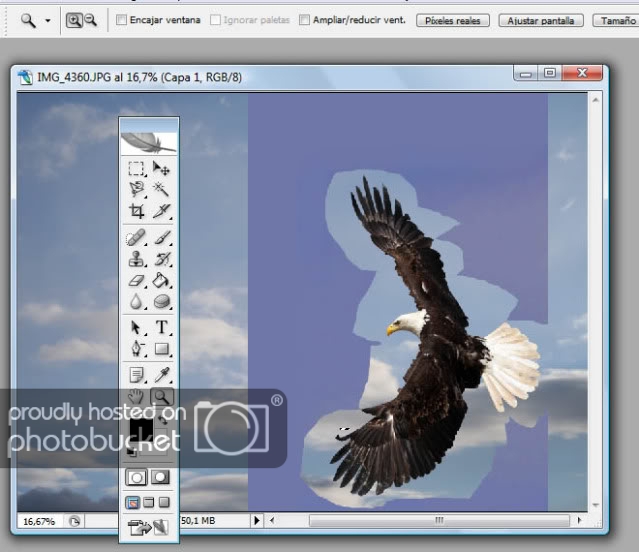639x552 pixels.
Task: Select the Move tool
Action: (161, 169)
